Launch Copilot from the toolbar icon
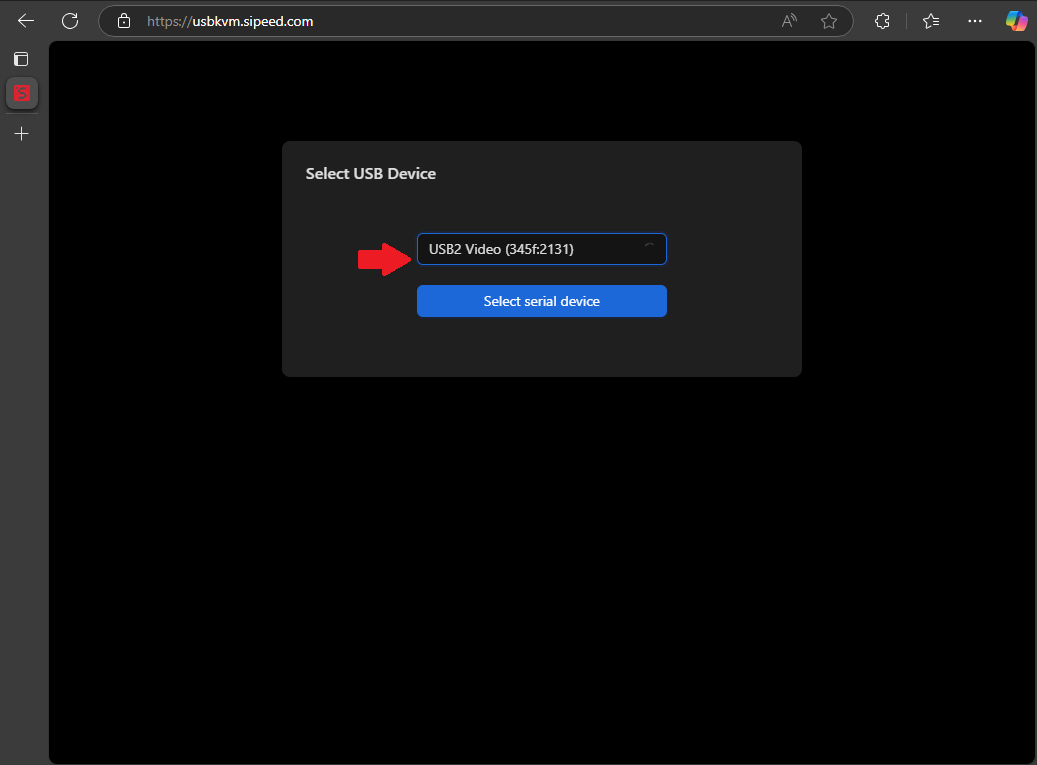Image resolution: width=1037 pixels, height=765 pixels. pos(1016,21)
